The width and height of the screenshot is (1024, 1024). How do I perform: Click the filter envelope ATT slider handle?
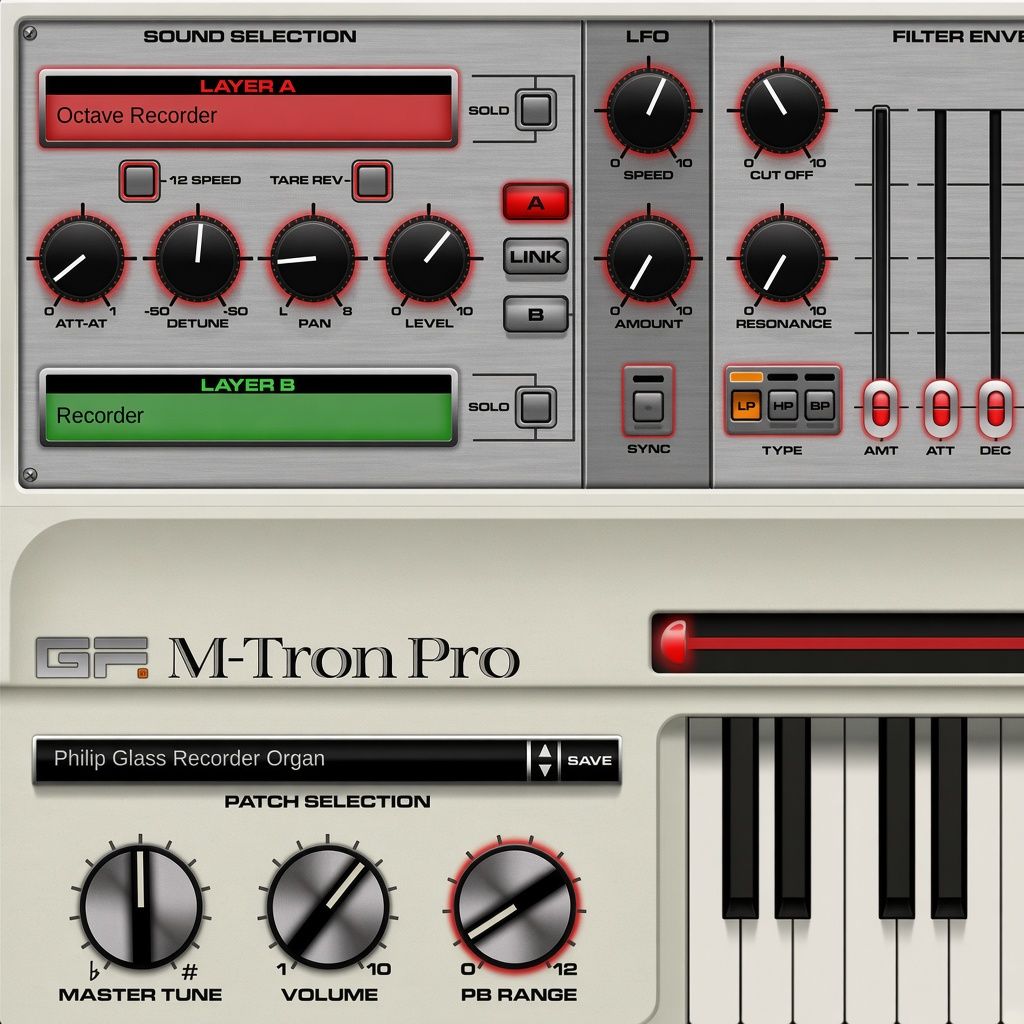point(940,409)
